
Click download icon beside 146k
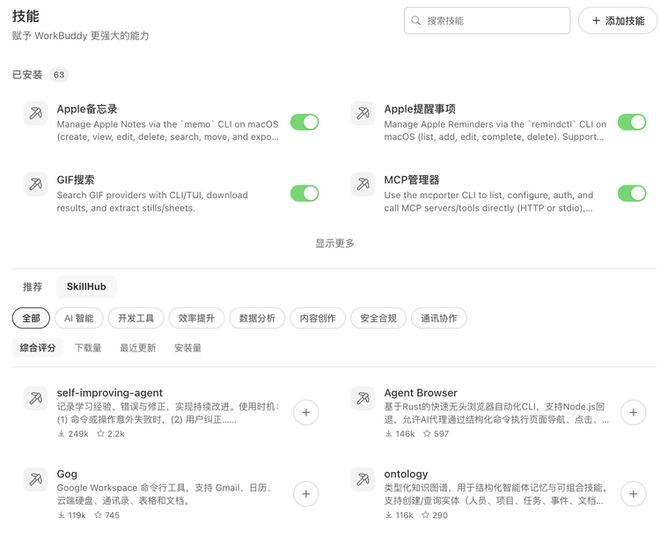(389, 433)
